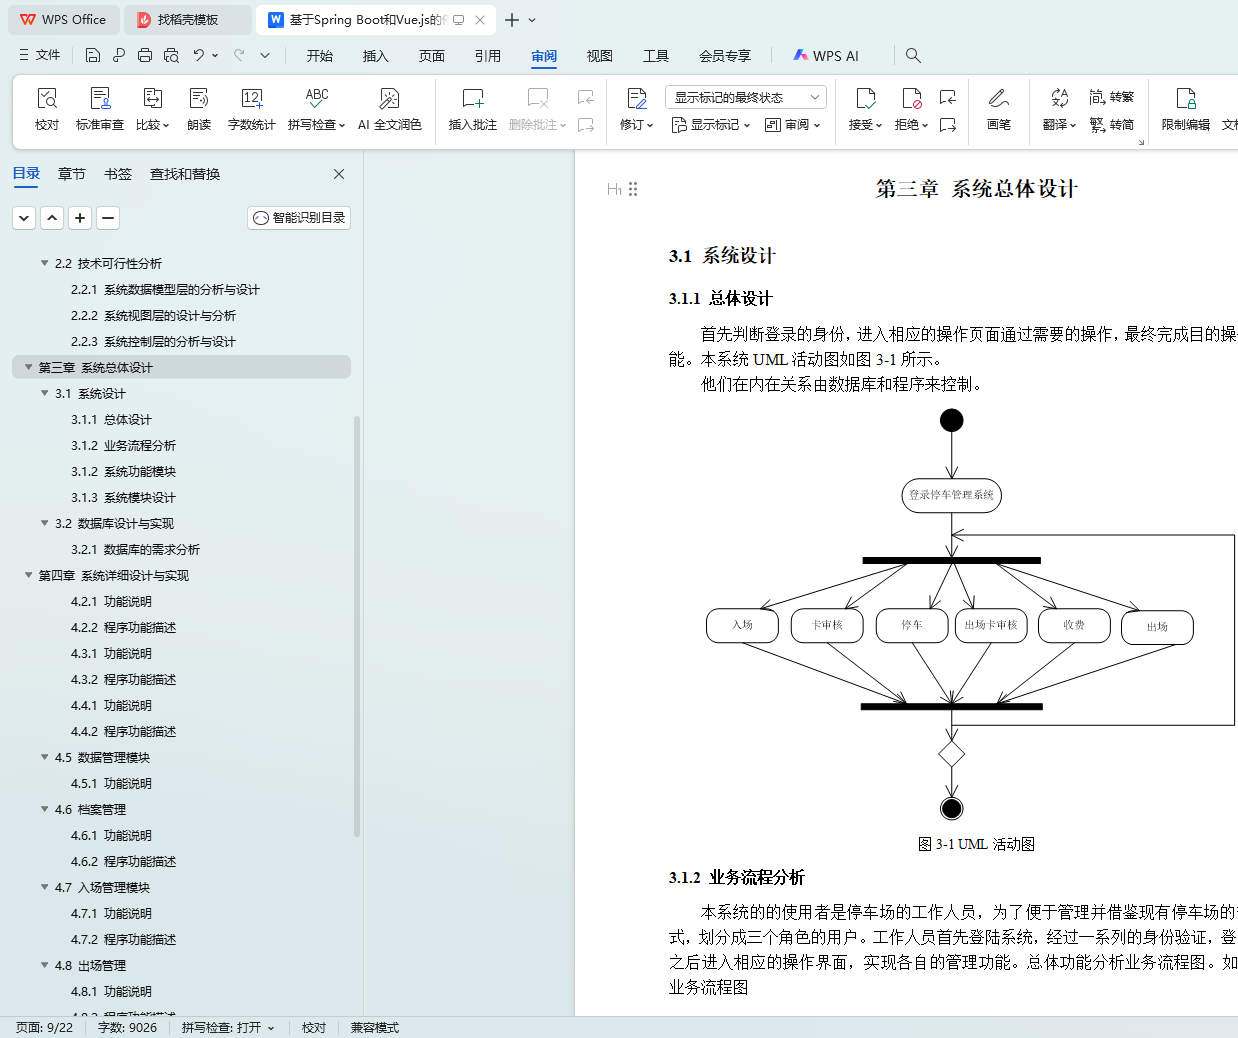The height and width of the screenshot is (1038, 1238).
Task: Close the navigation pane
Action: 339,174
